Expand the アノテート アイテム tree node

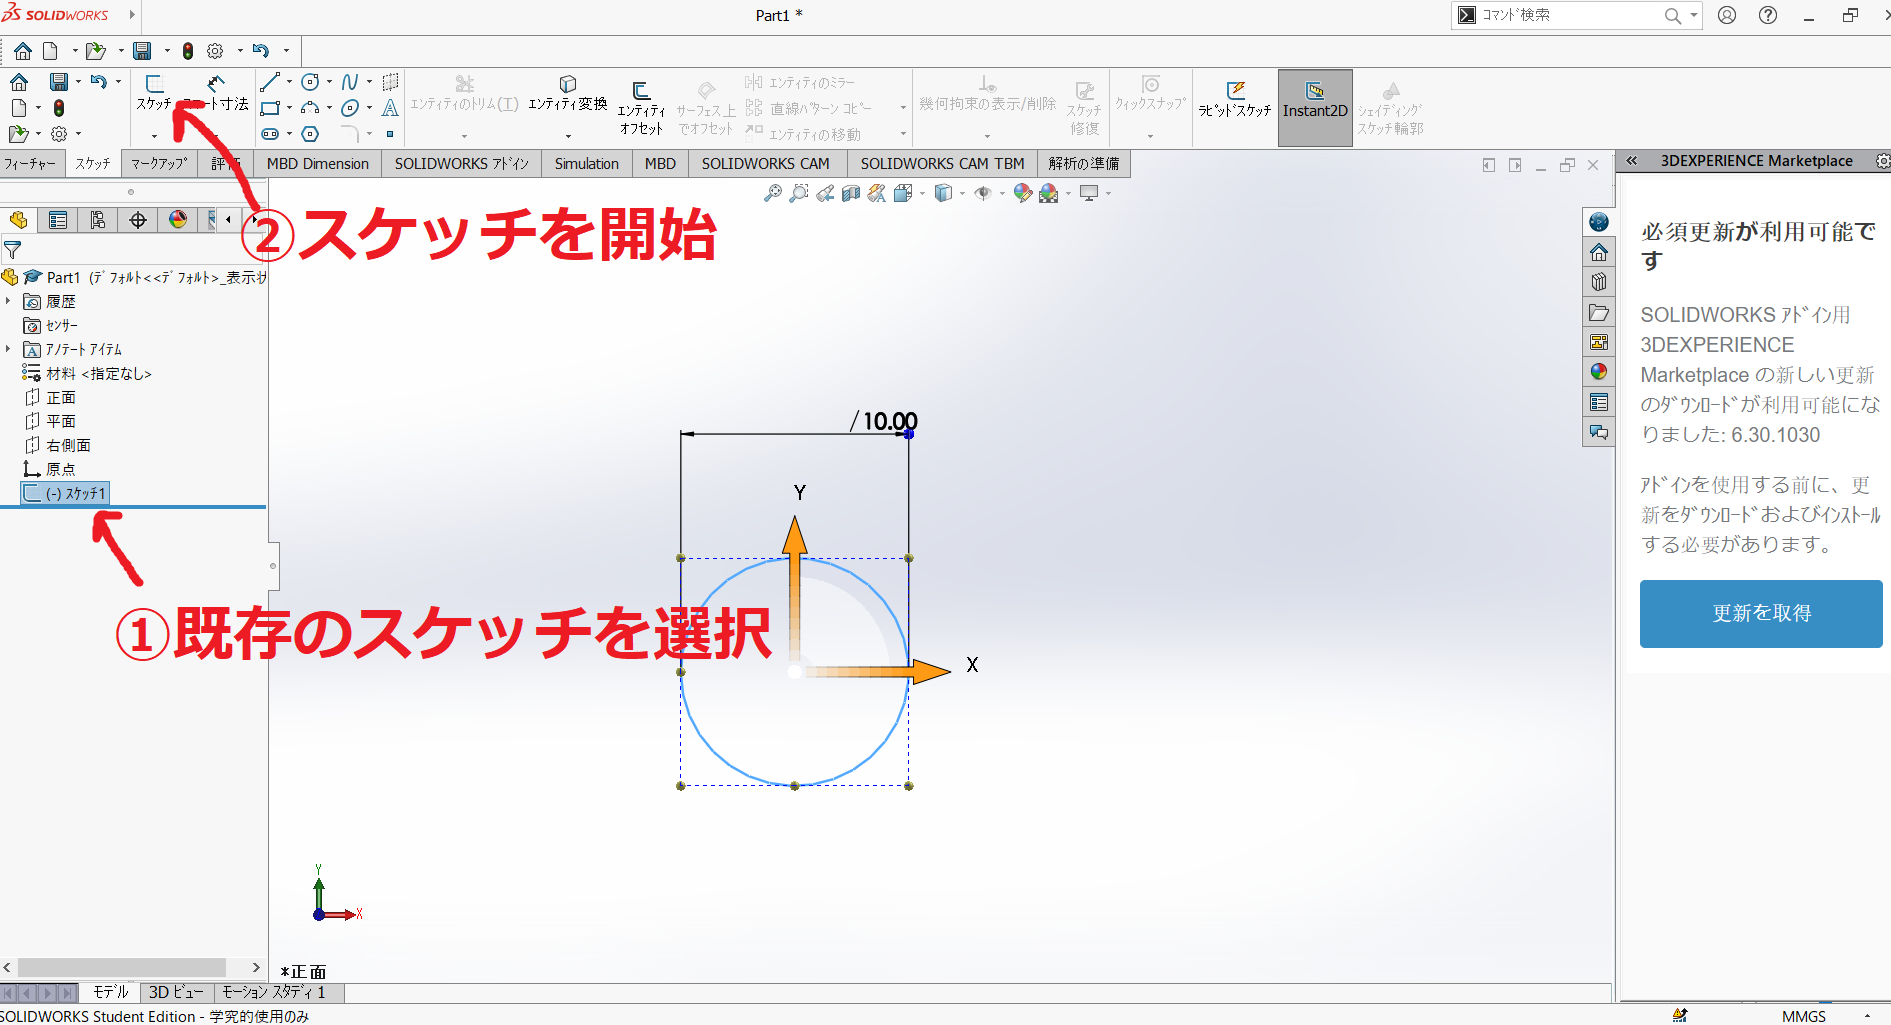coord(8,349)
